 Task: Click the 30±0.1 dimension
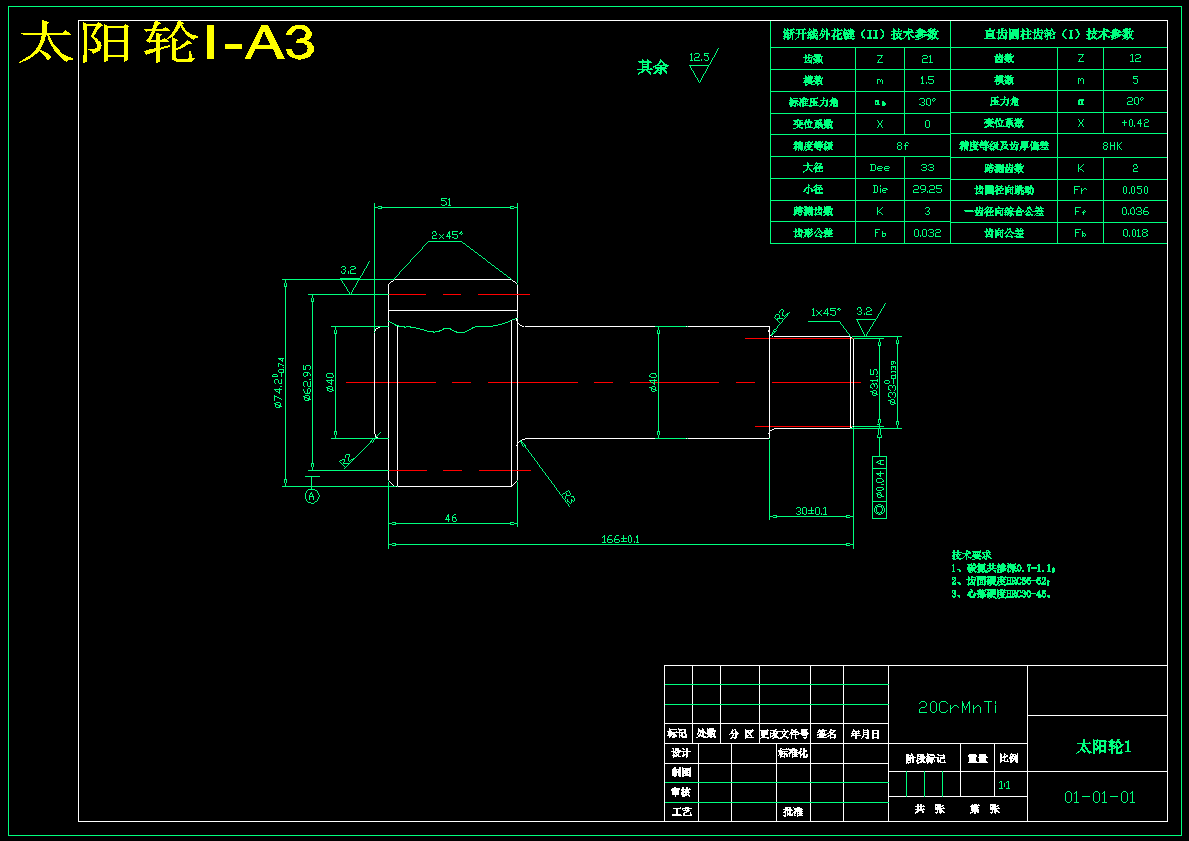pos(811,511)
